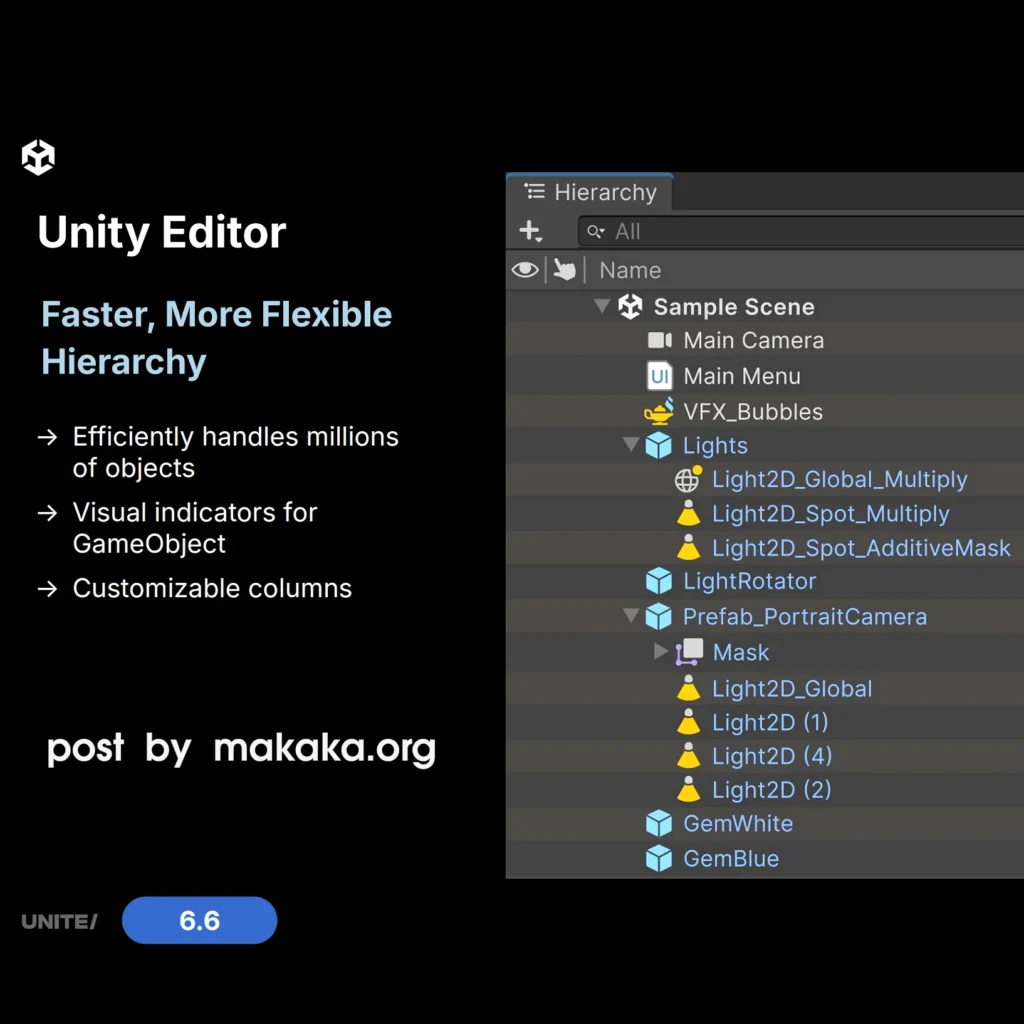The image size is (1024, 1024).
Task: Click the Light2D_Global_Multiply globe icon
Action: (x=688, y=479)
